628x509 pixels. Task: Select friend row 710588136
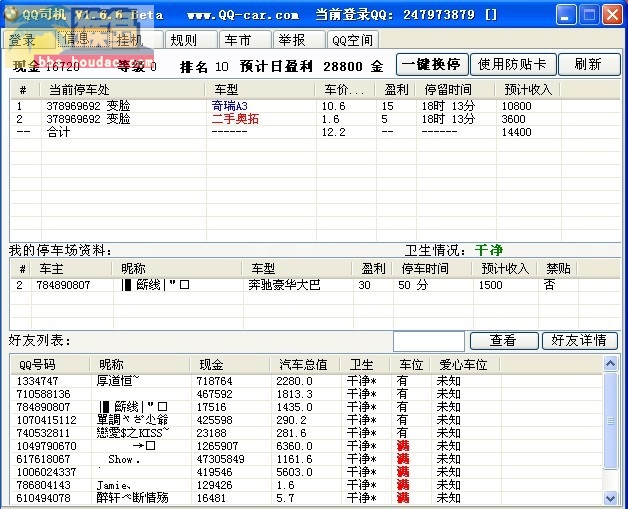[x=306, y=394]
